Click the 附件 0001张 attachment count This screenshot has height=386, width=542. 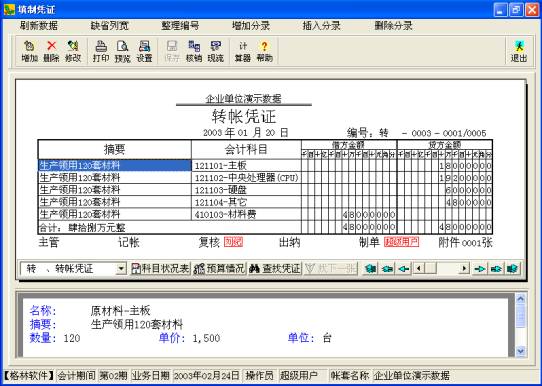tap(465, 242)
